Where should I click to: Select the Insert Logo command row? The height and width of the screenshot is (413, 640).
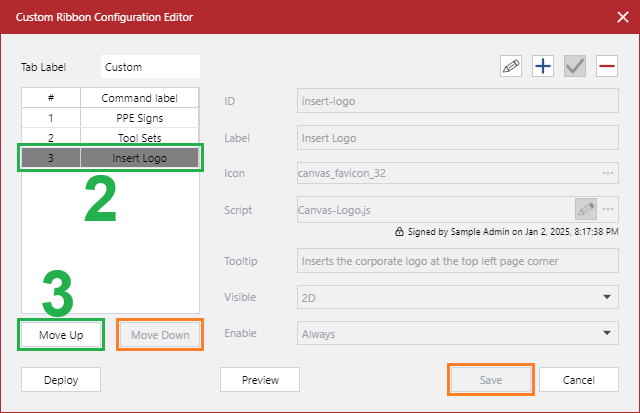(110, 158)
